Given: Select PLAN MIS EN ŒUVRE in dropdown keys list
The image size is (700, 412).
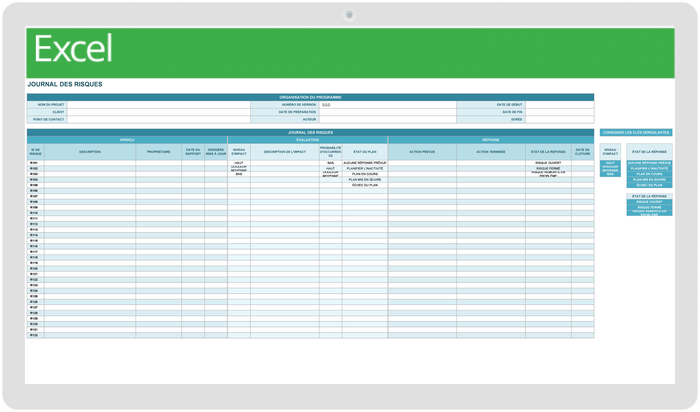Looking at the screenshot, I should [x=649, y=179].
